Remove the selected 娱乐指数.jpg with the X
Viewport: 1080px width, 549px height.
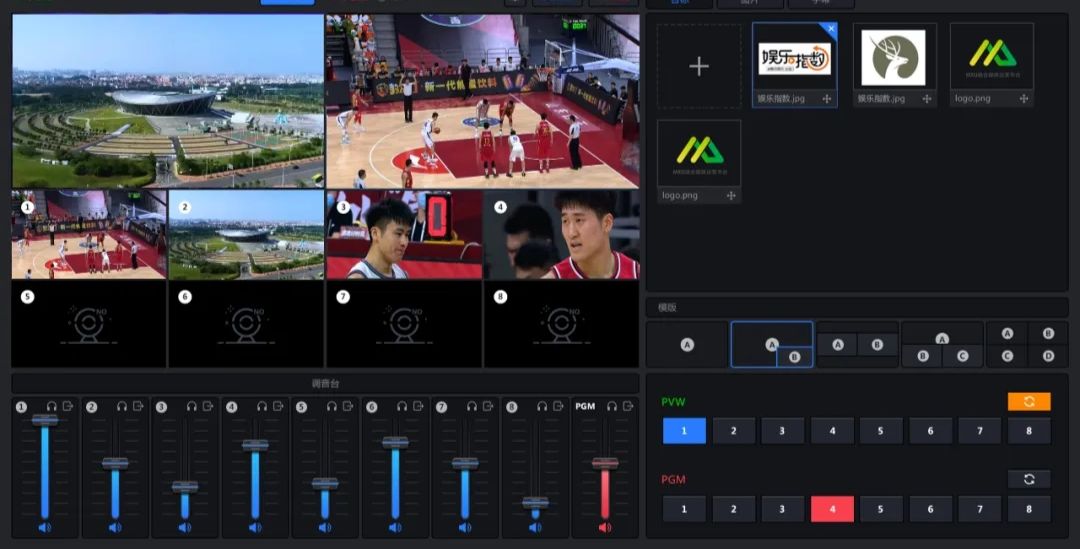click(831, 29)
